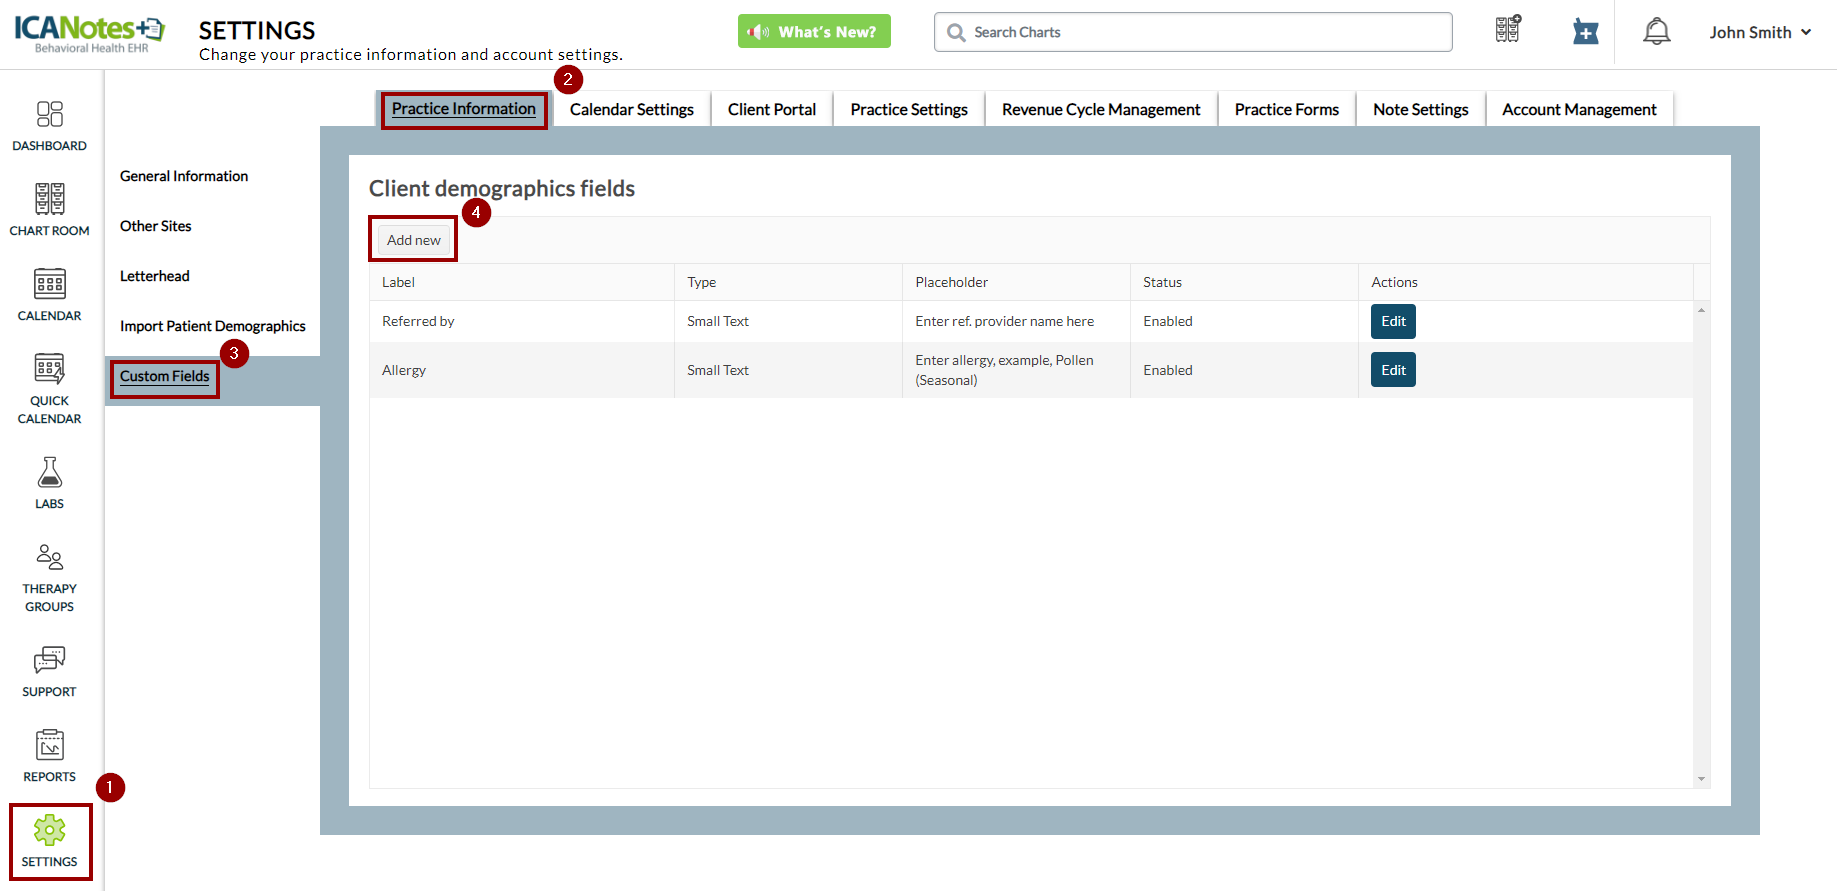This screenshot has width=1837, height=891.
Task: Open the Calendar sidebar icon
Action: pos(49,285)
